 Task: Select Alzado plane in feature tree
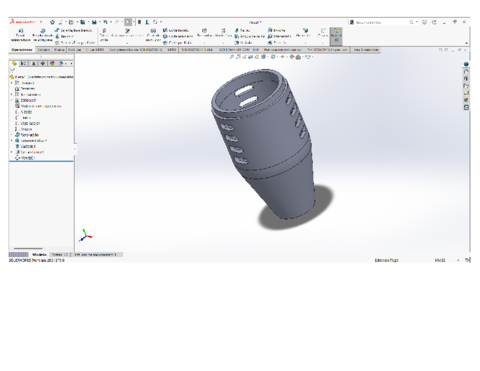coord(24,112)
